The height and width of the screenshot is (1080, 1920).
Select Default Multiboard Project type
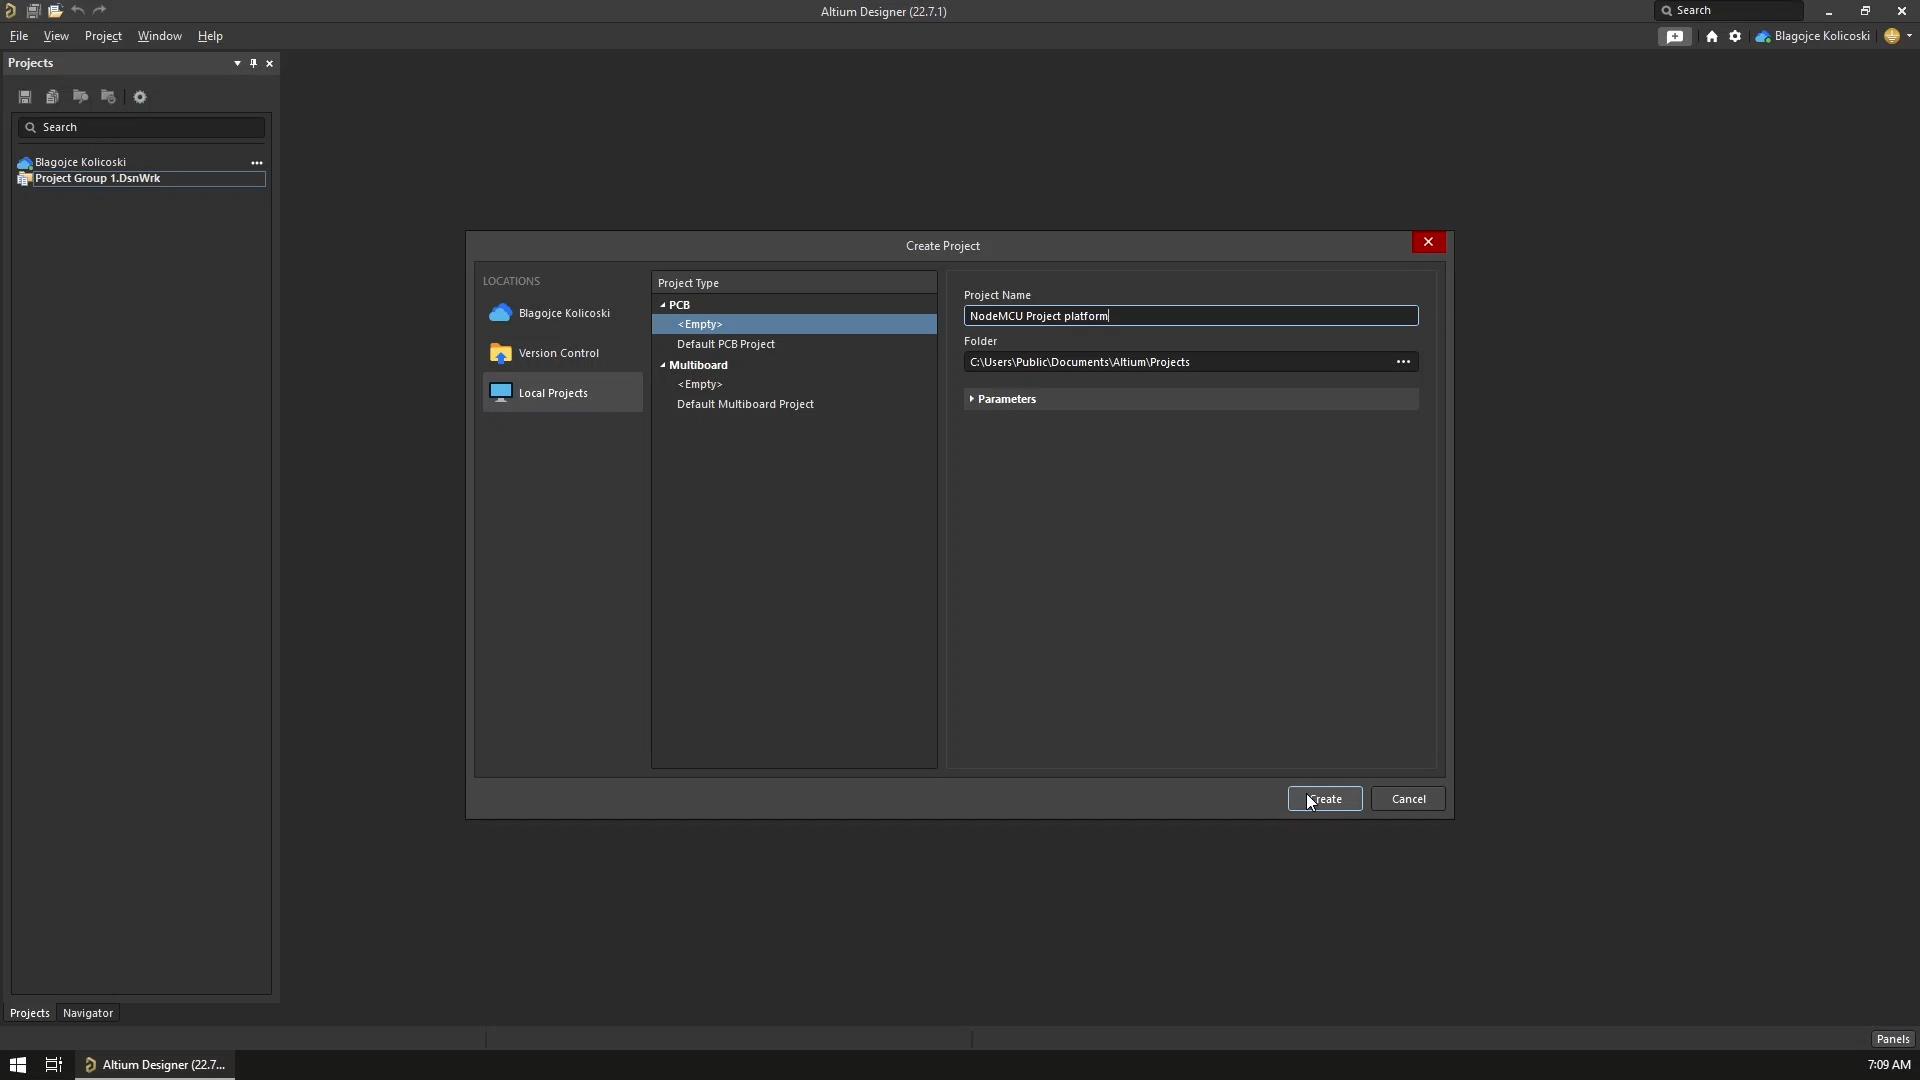(x=745, y=404)
